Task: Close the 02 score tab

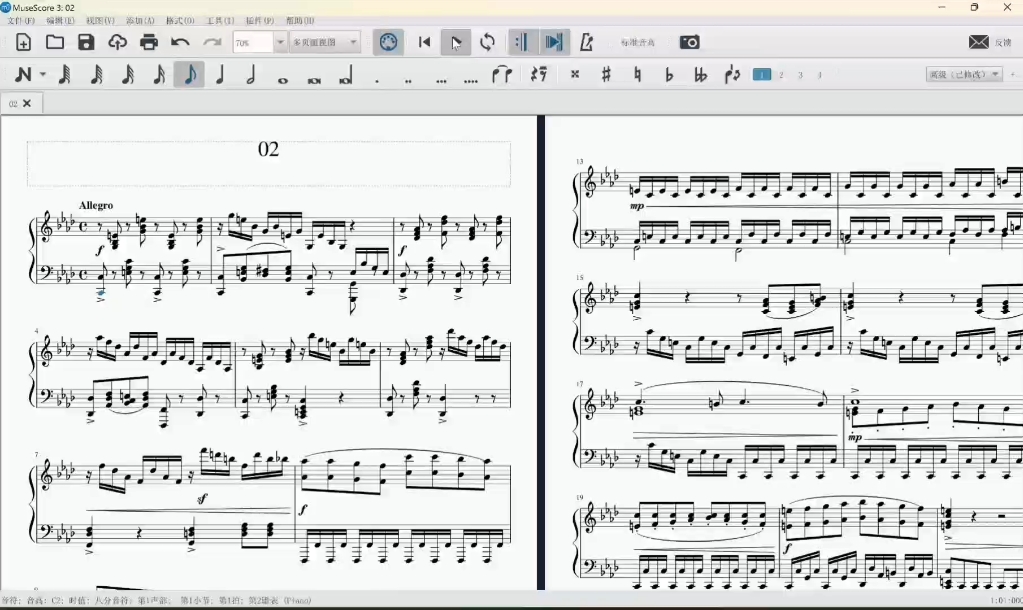Action: click(x=27, y=103)
